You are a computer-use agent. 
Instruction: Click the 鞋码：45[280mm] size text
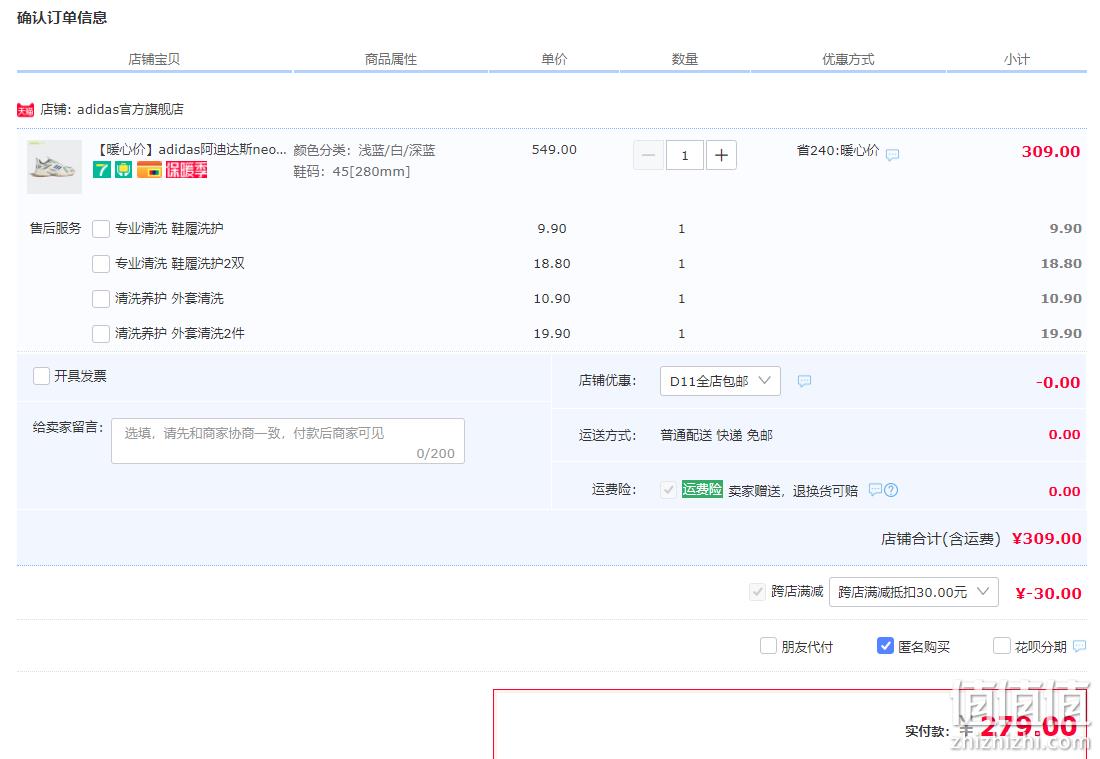pyautogui.click(x=351, y=171)
